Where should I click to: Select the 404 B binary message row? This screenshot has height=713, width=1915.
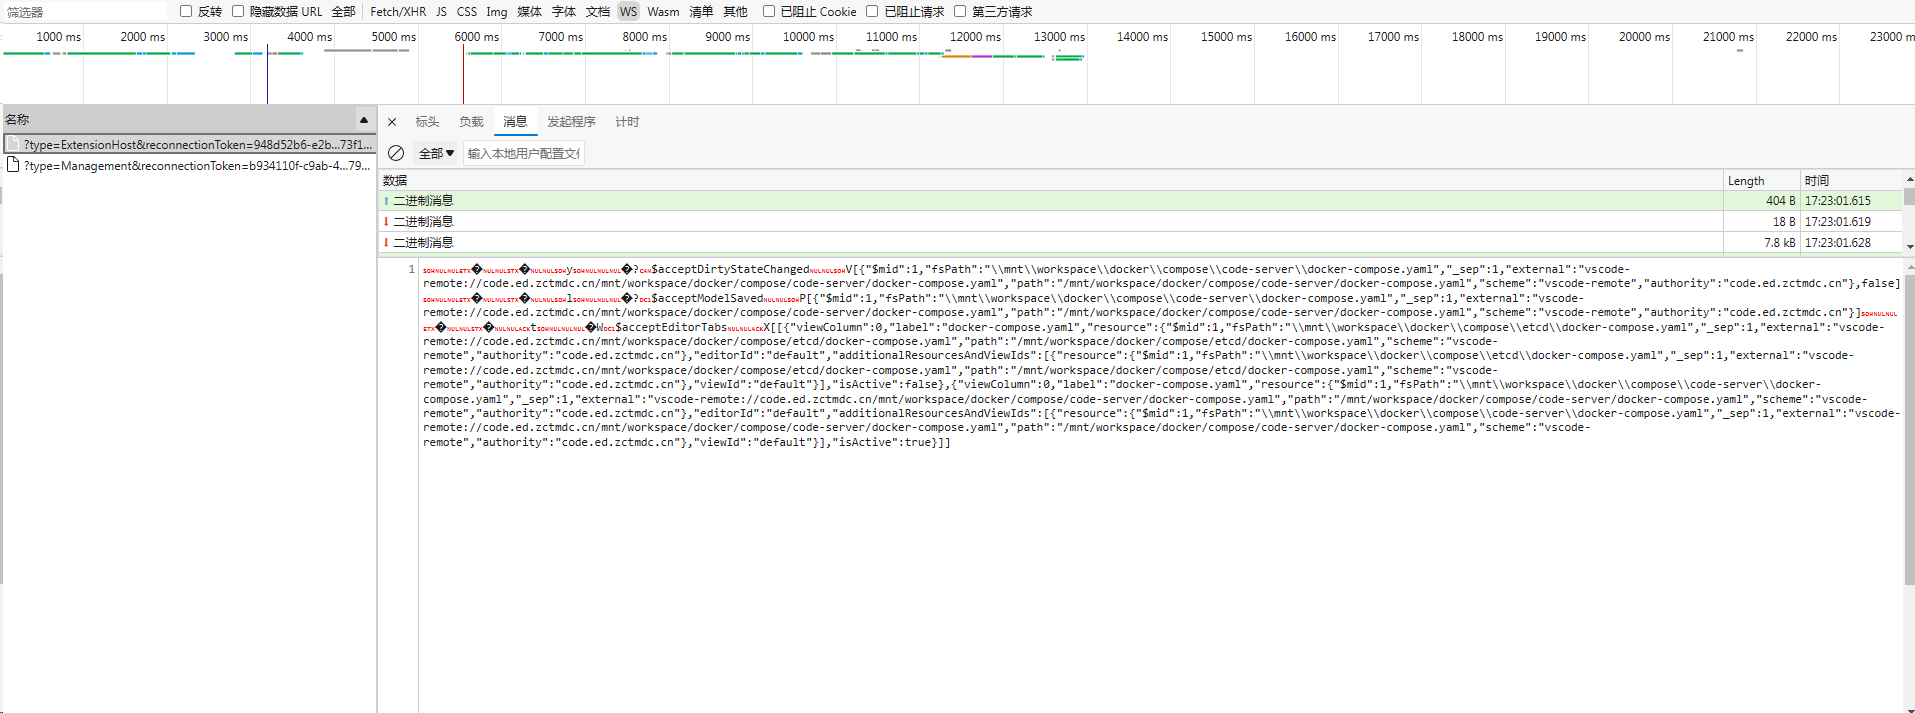pos(1140,201)
